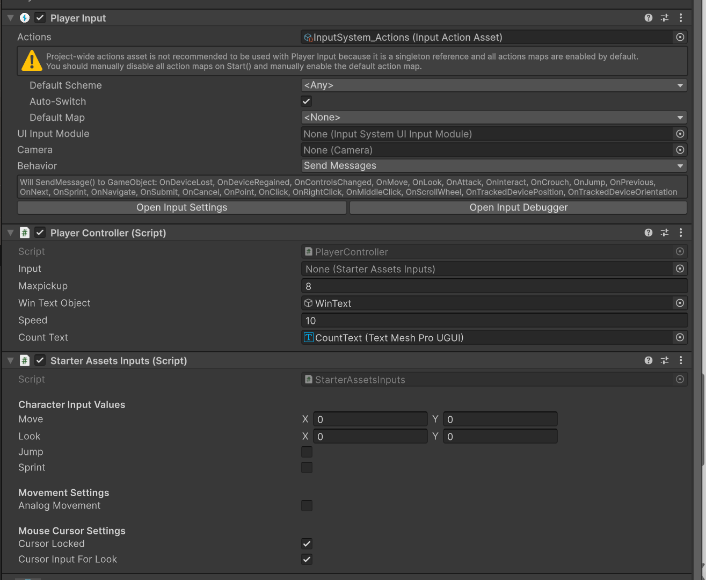Viewport: 706px width, 580px height.
Task: Toggle the Player Input component enabled checkbox
Action: [40, 18]
